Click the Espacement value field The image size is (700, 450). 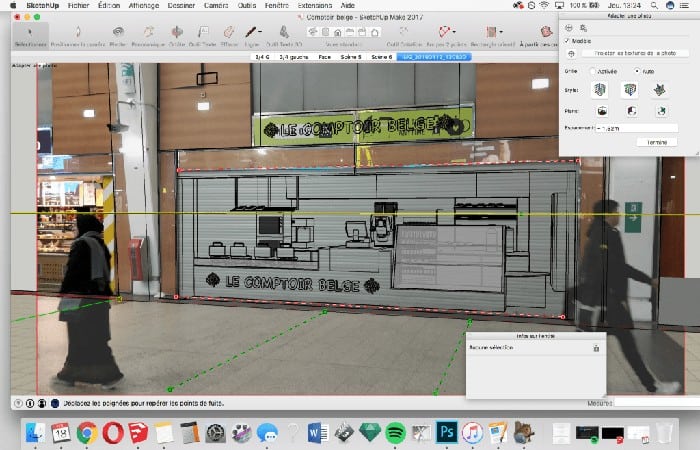click(x=636, y=128)
